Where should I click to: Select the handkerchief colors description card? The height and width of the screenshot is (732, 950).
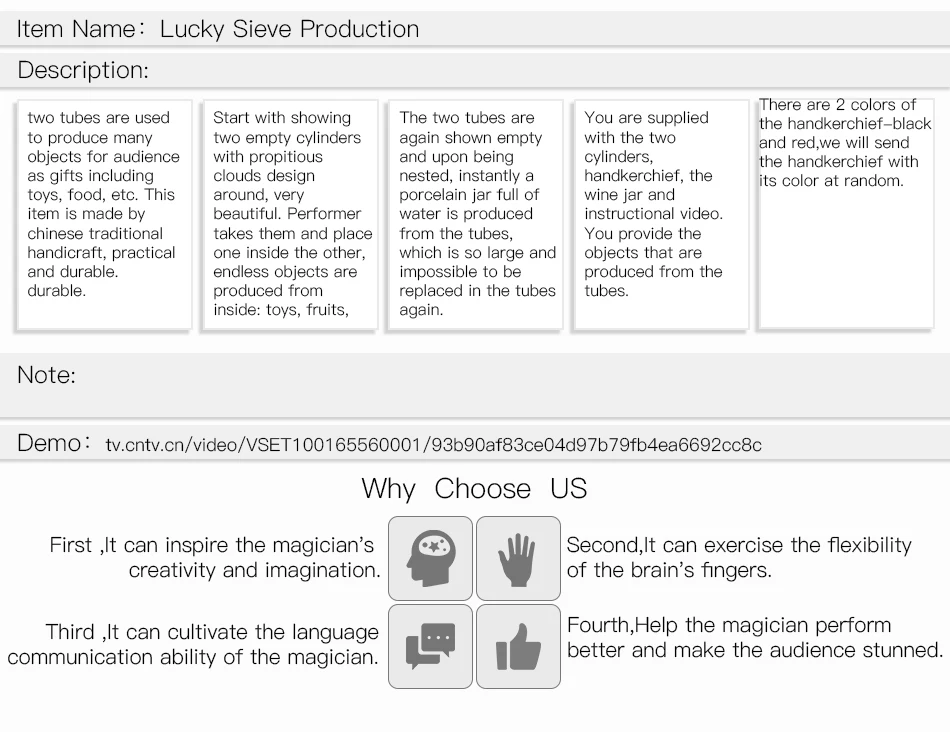[846, 214]
